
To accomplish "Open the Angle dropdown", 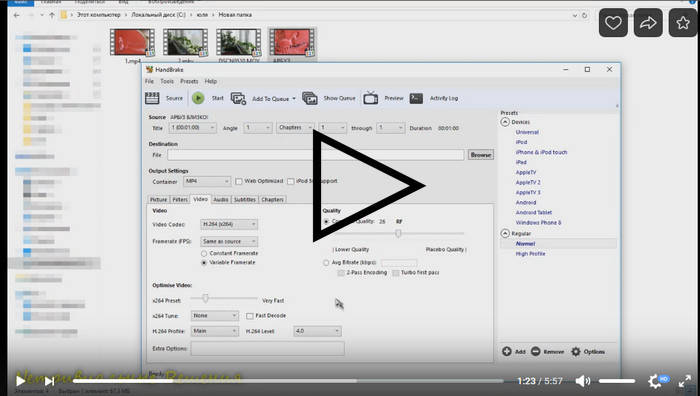I will point(258,128).
